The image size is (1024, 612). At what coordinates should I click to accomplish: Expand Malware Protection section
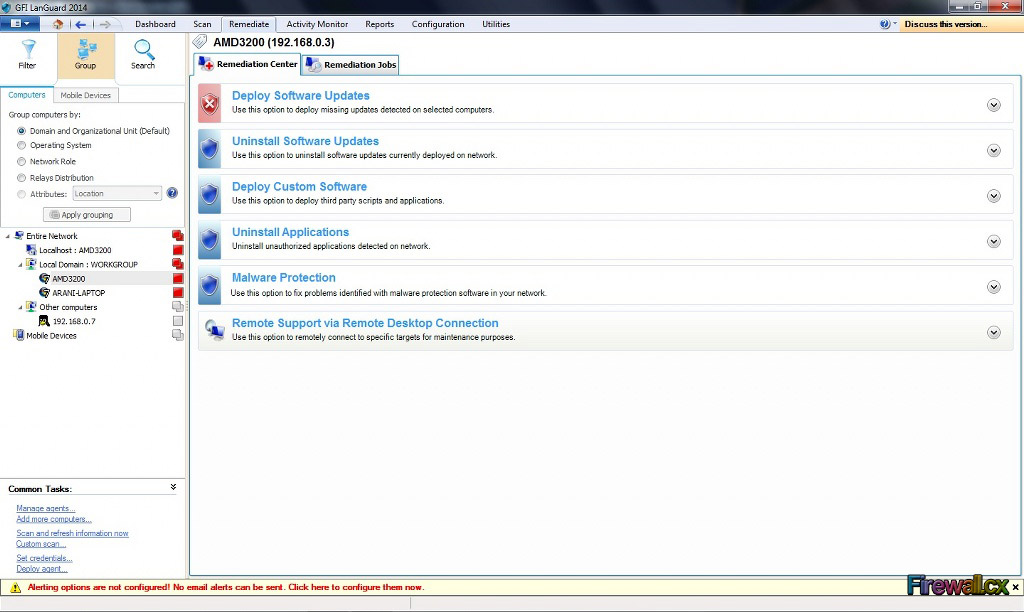[x=994, y=287]
